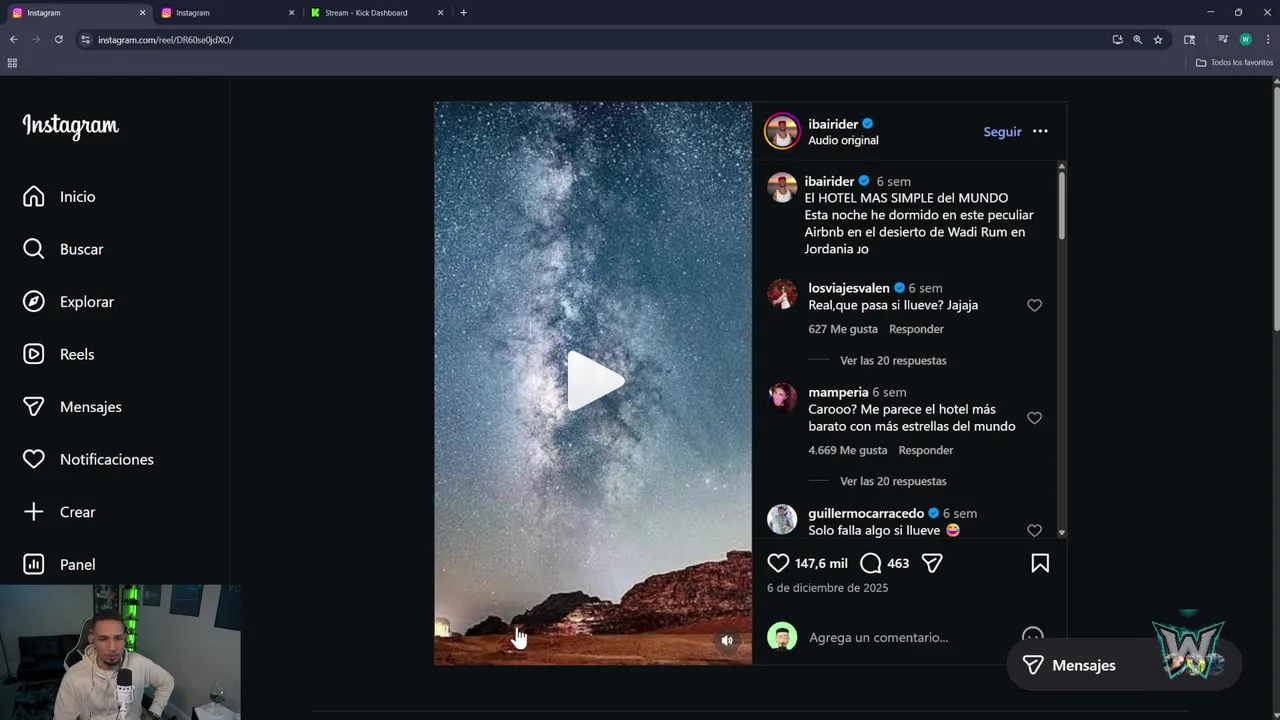The image size is (1280, 720).
Task: Like the post with the heart icon
Action: point(778,563)
